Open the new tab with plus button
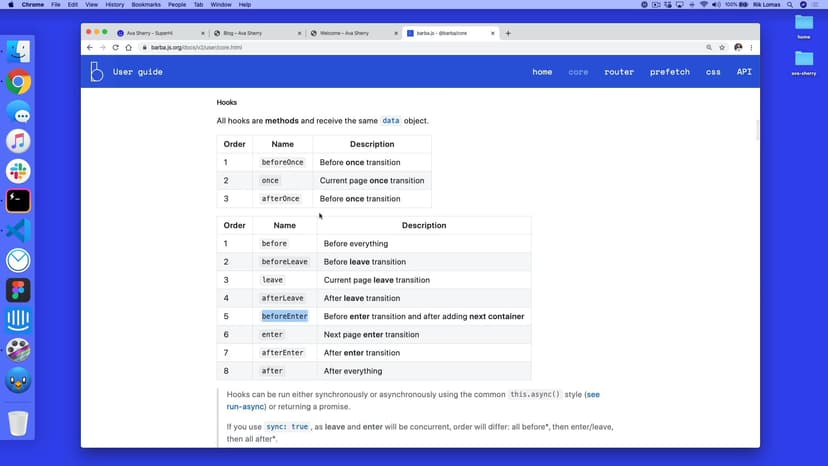Screen dimensions: 828x466 [508, 33]
